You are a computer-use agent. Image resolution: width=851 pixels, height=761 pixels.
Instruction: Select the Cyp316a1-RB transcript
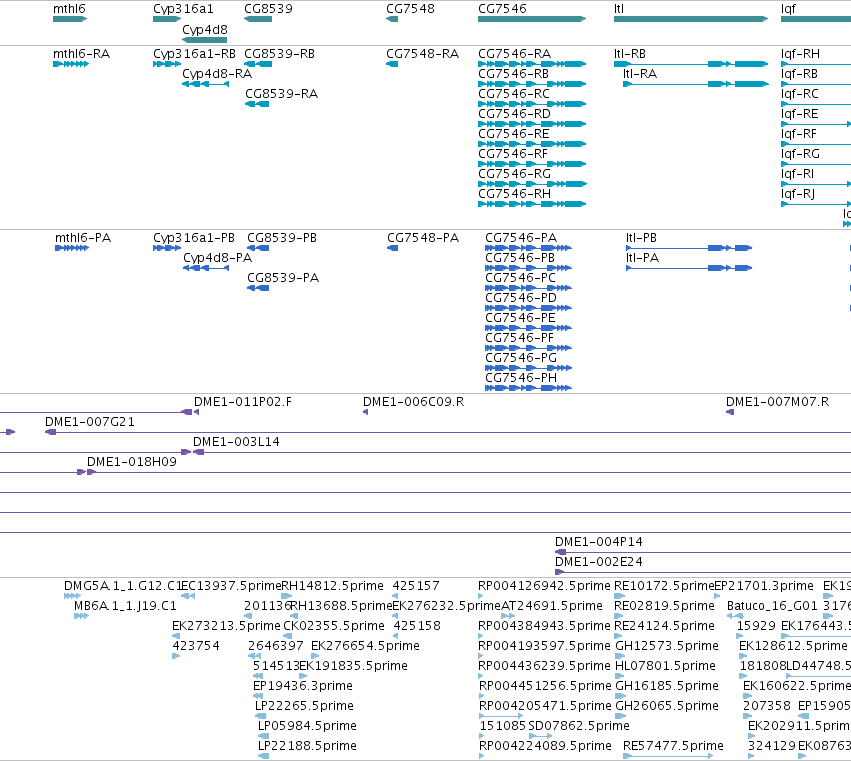167,64
